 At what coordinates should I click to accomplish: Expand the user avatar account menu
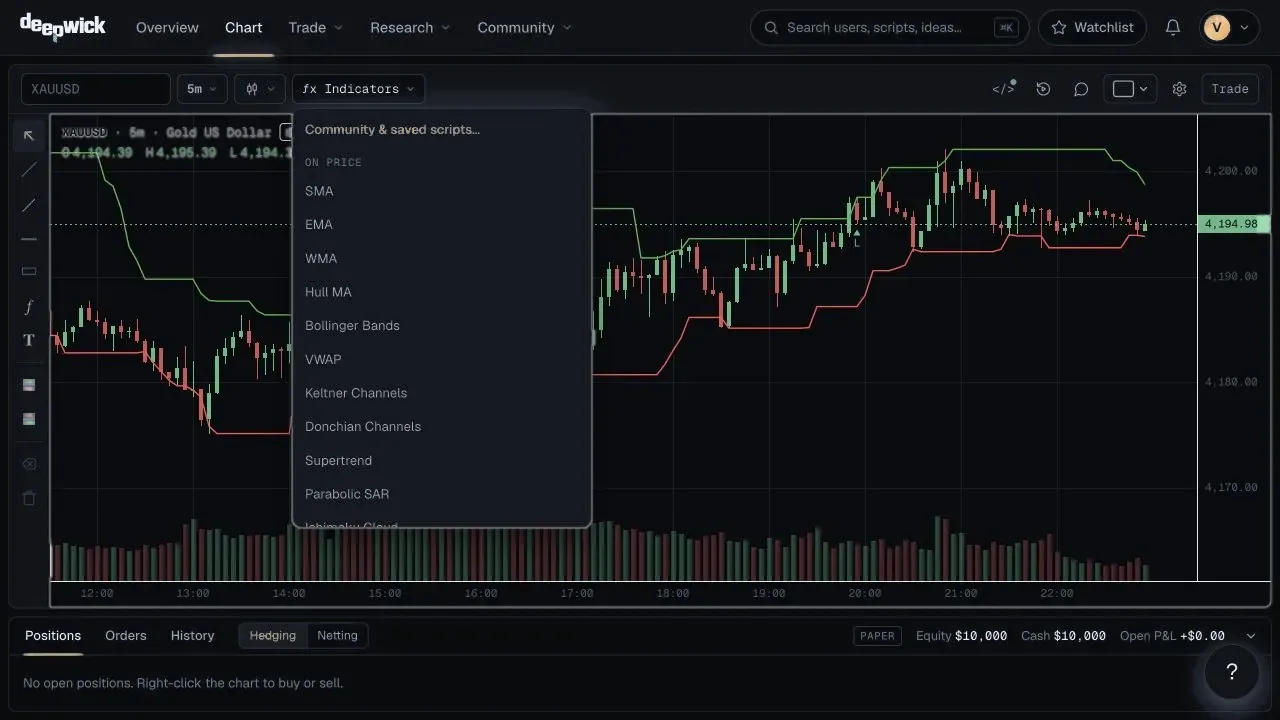click(x=1229, y=28)
